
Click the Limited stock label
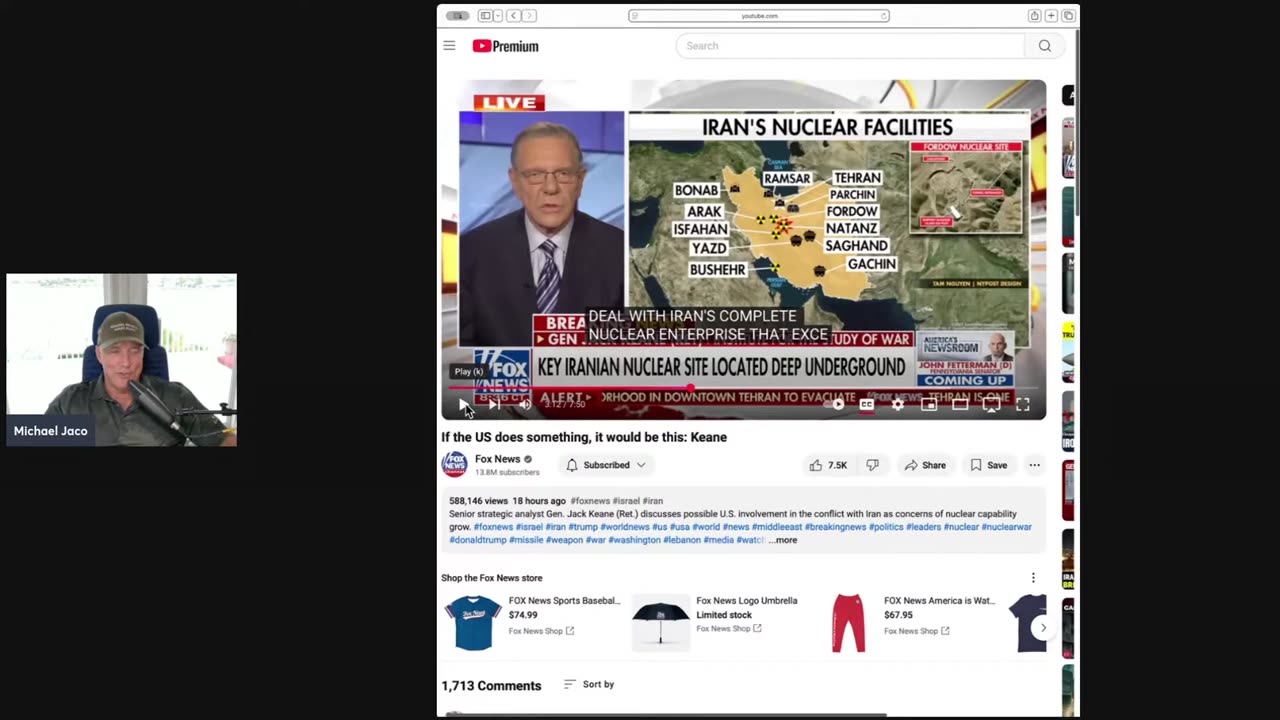[x=724, y=615]
